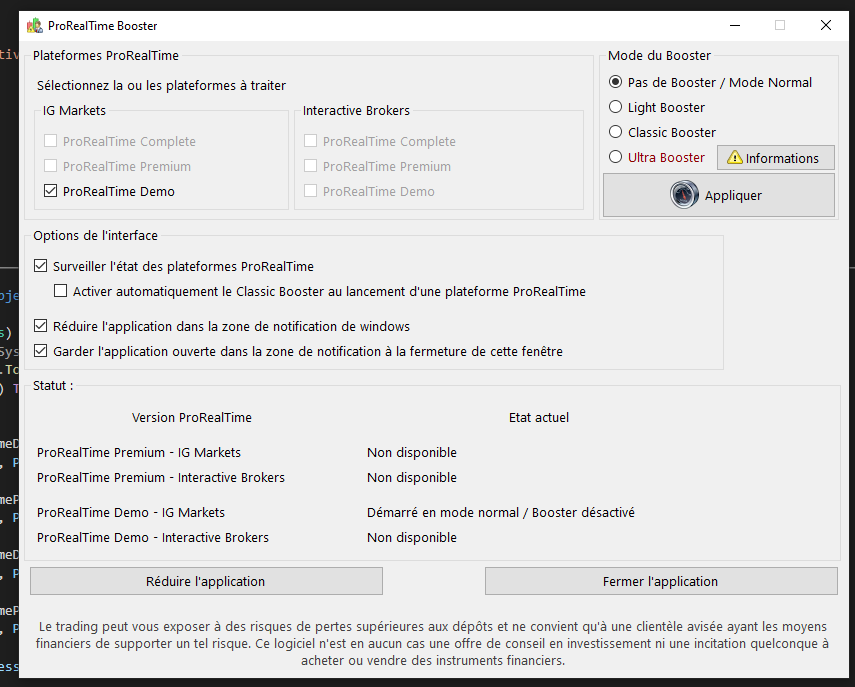This screenshot has height=687, width=855.
Task: Click the ProRealTime Booster title bar app icon
Action: coord(35,26)
